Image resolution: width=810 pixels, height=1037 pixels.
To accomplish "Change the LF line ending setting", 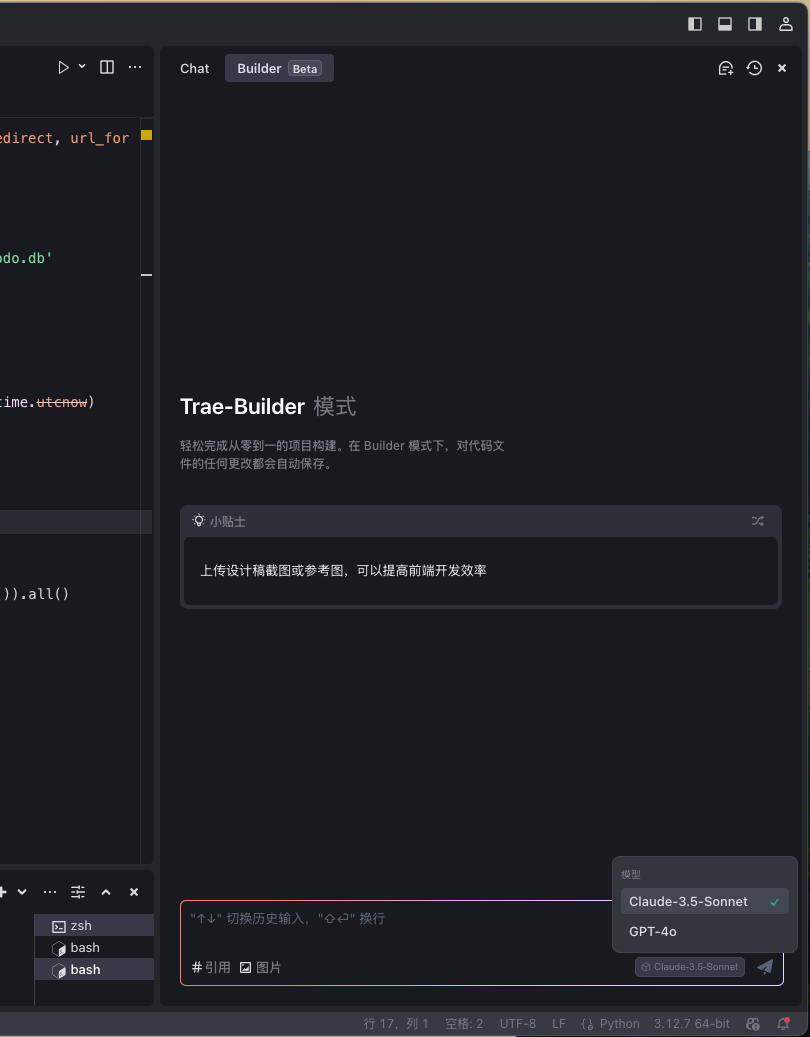I will pyautogui.click(x=559, y=1024).
